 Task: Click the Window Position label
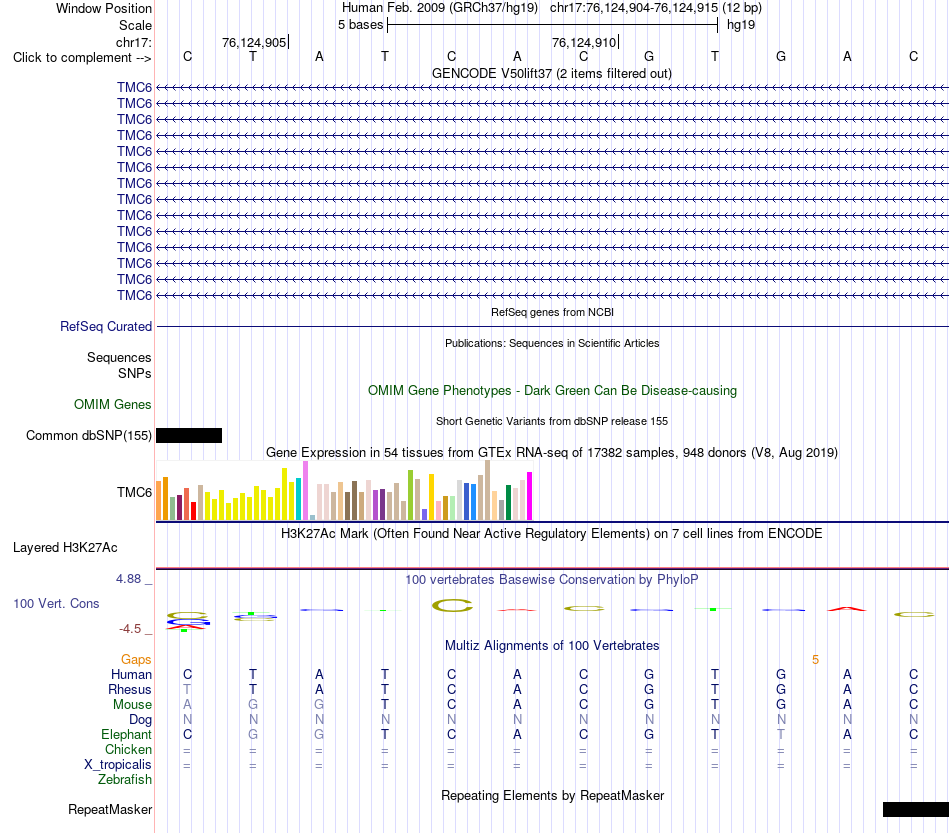coord(104,8)
